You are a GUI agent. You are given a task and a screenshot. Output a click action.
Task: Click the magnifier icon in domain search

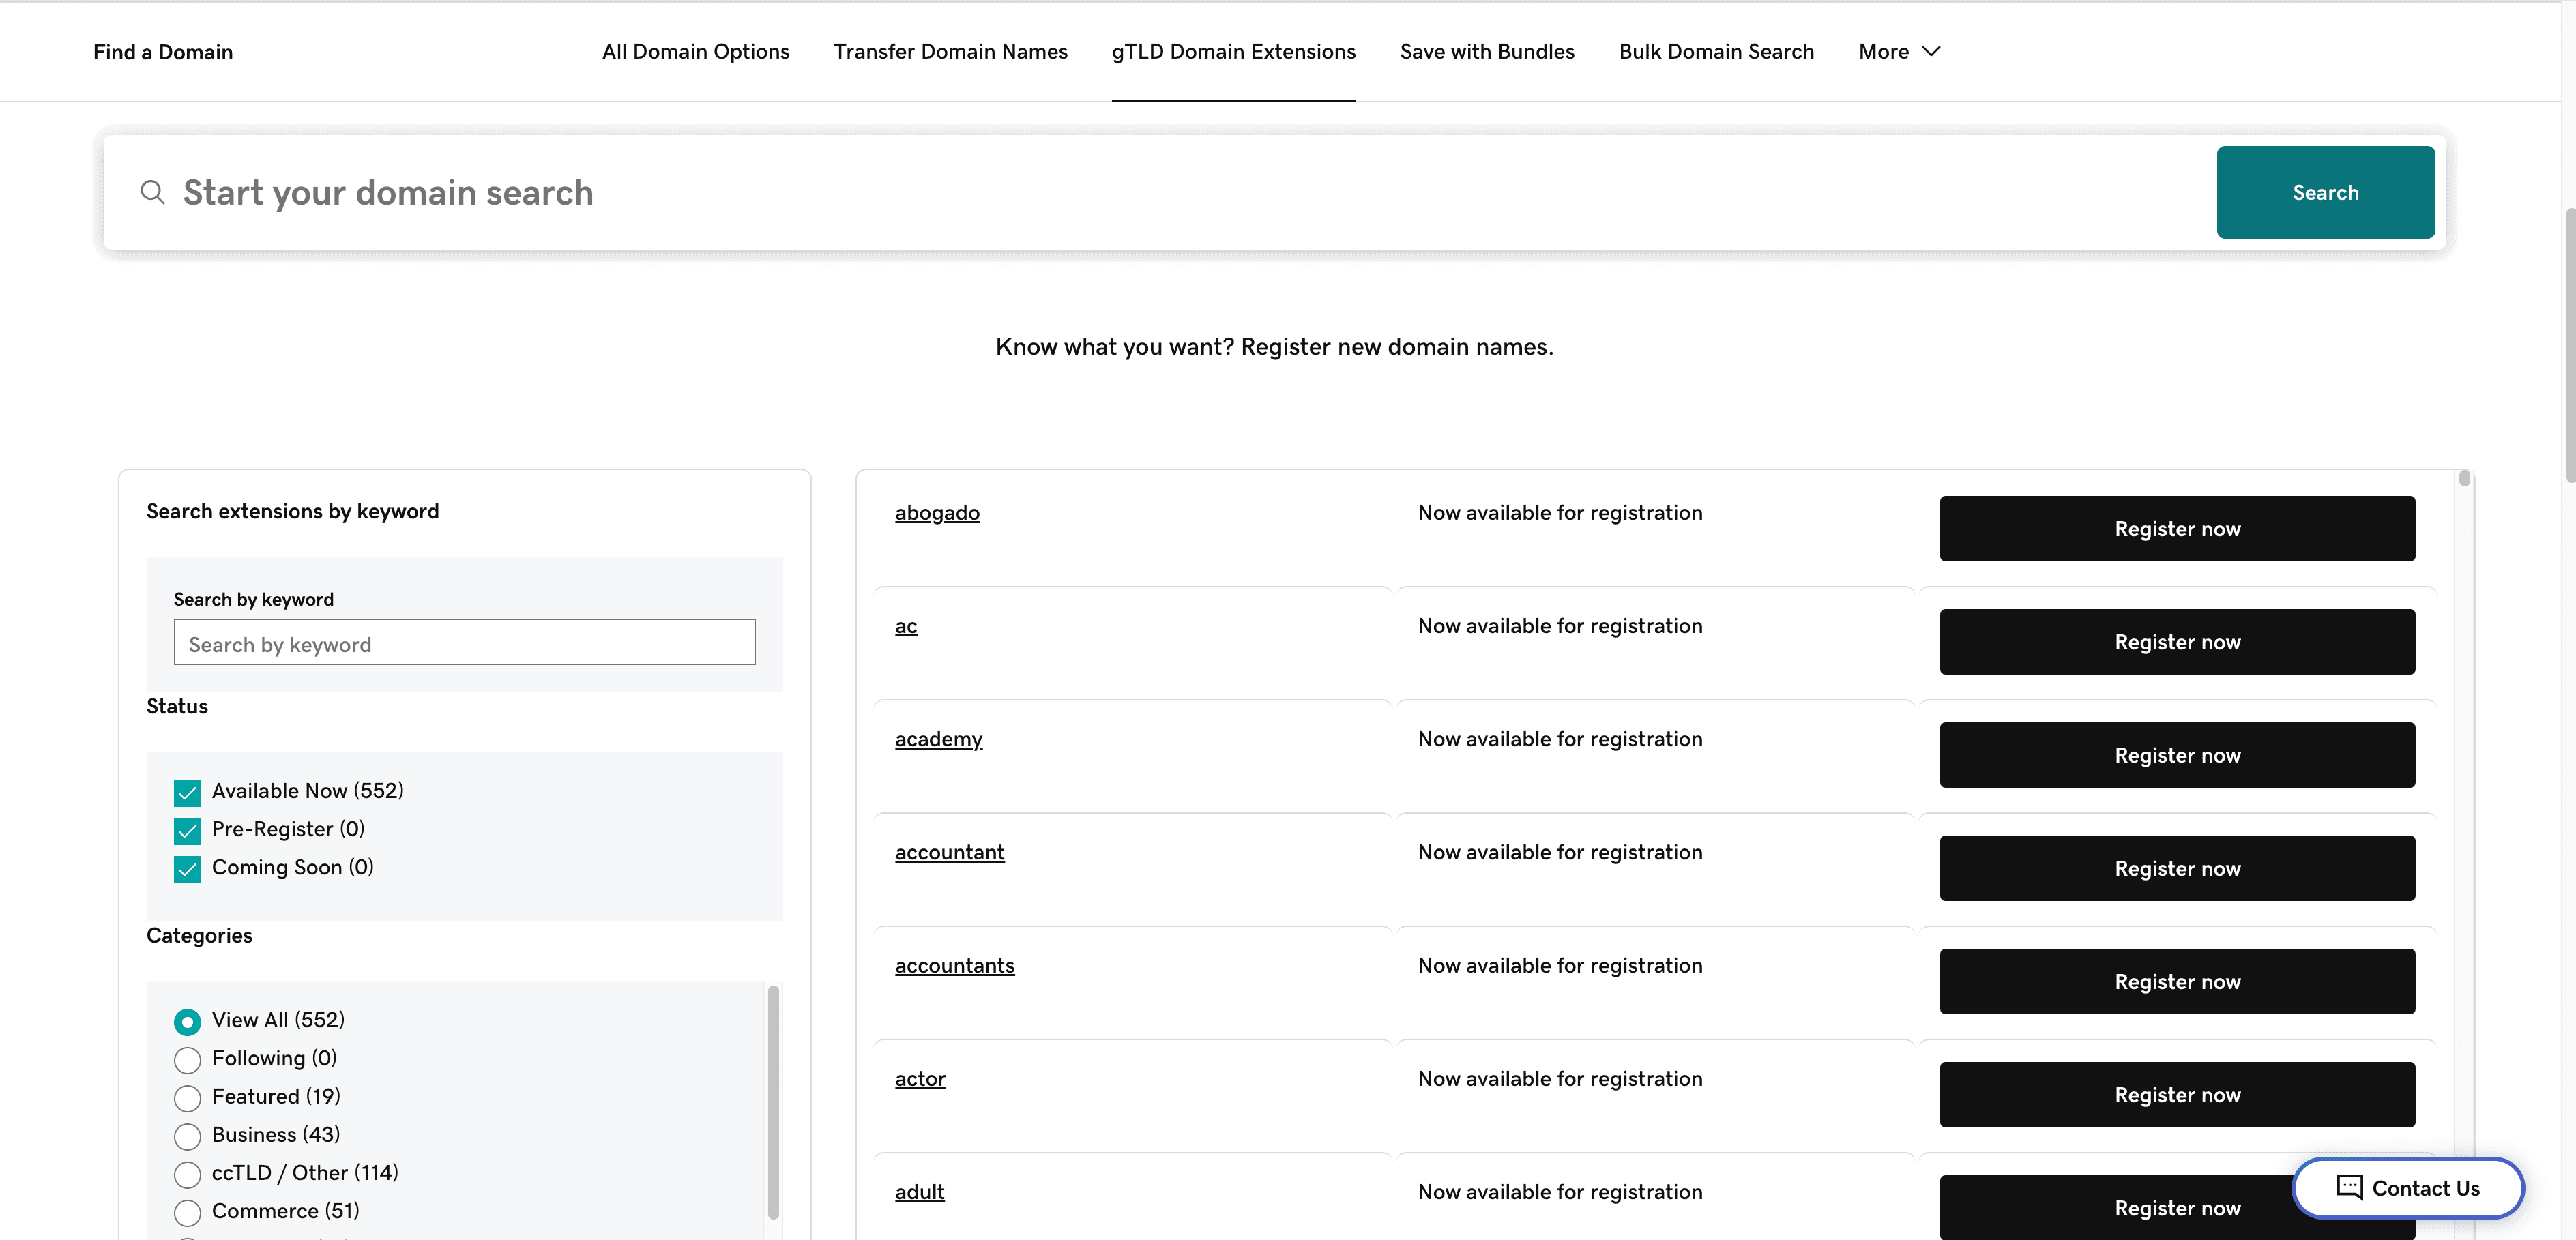click(152, 192)
